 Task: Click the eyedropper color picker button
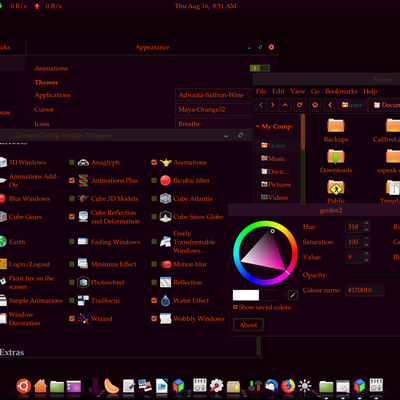(292, 295)
